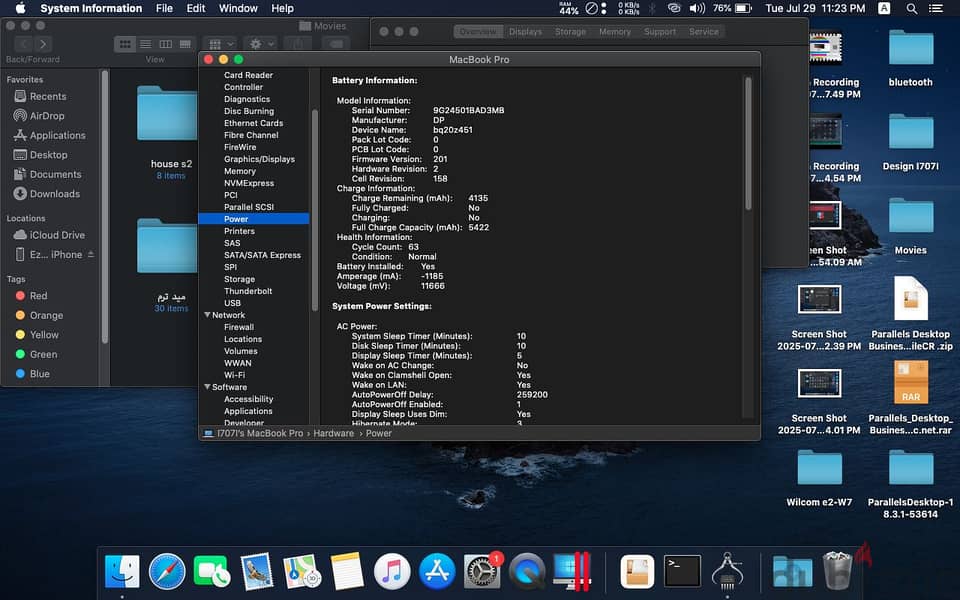
Task: Click the battery status icon
Action: coord(743,9)
